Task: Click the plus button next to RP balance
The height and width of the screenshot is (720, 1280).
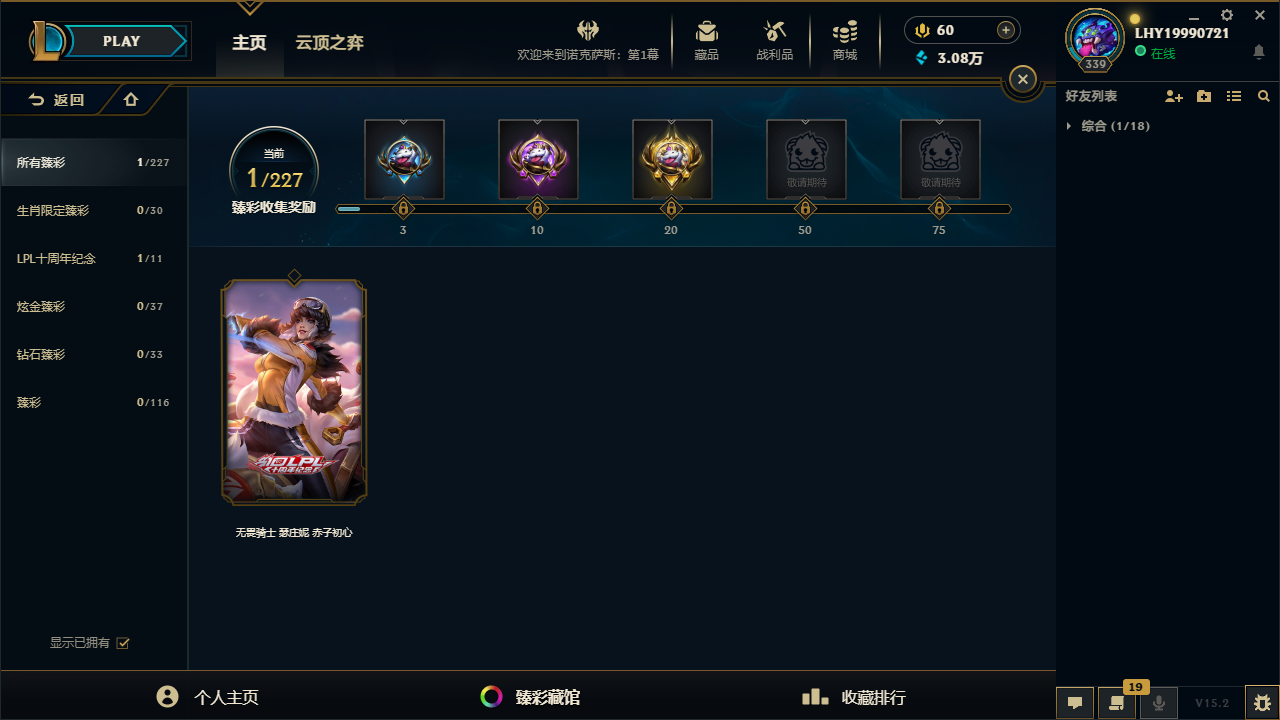Action: (x=1006, y=30)
